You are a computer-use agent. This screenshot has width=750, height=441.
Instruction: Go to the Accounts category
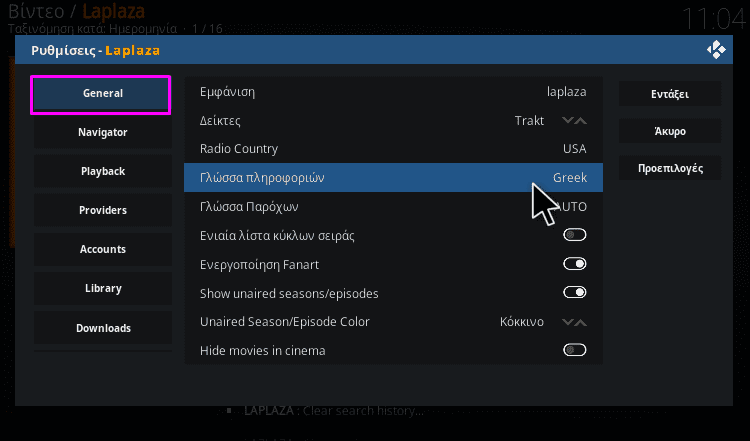tap(102, 249)
